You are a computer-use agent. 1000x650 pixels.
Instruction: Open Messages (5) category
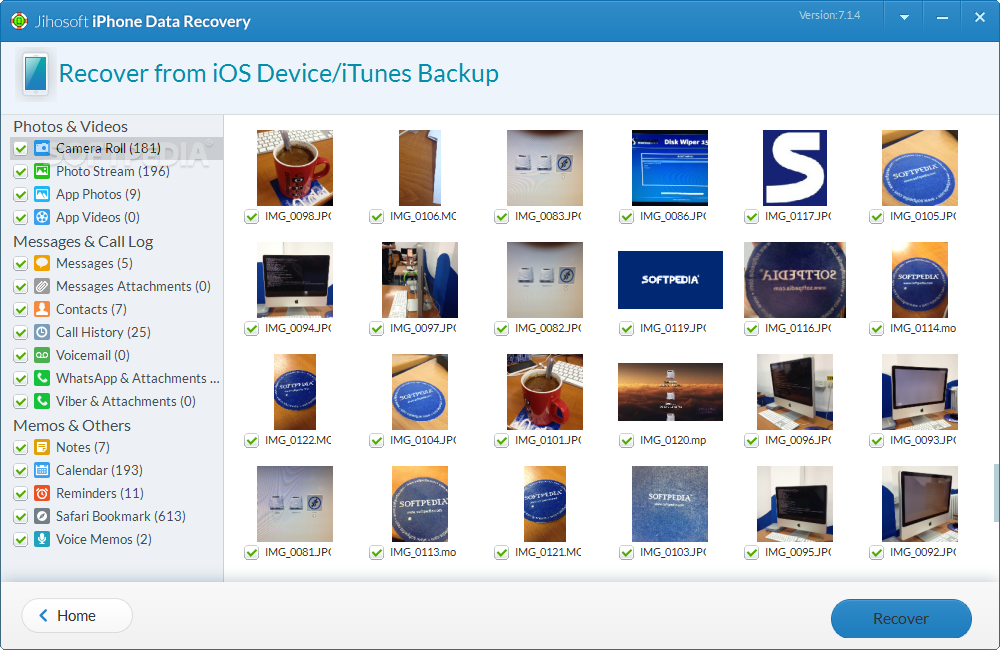point(94,263)
